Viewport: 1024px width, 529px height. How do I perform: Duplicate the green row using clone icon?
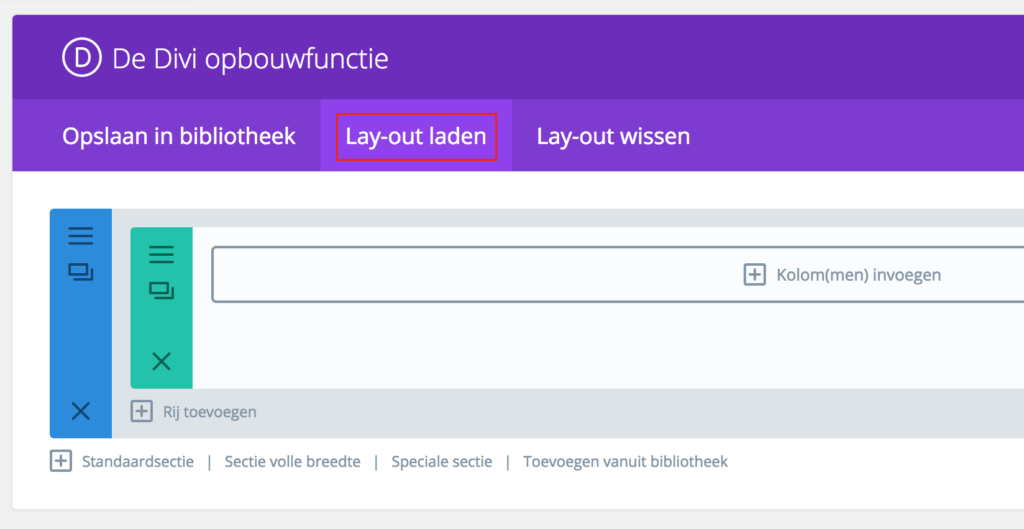tap(161, 290)
